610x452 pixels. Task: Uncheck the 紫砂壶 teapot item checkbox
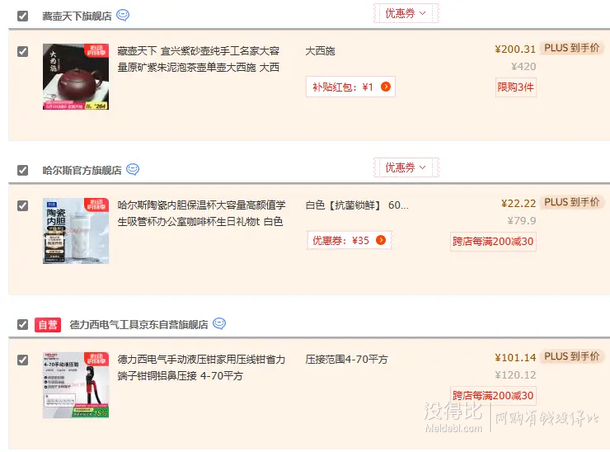click(23, 51)
